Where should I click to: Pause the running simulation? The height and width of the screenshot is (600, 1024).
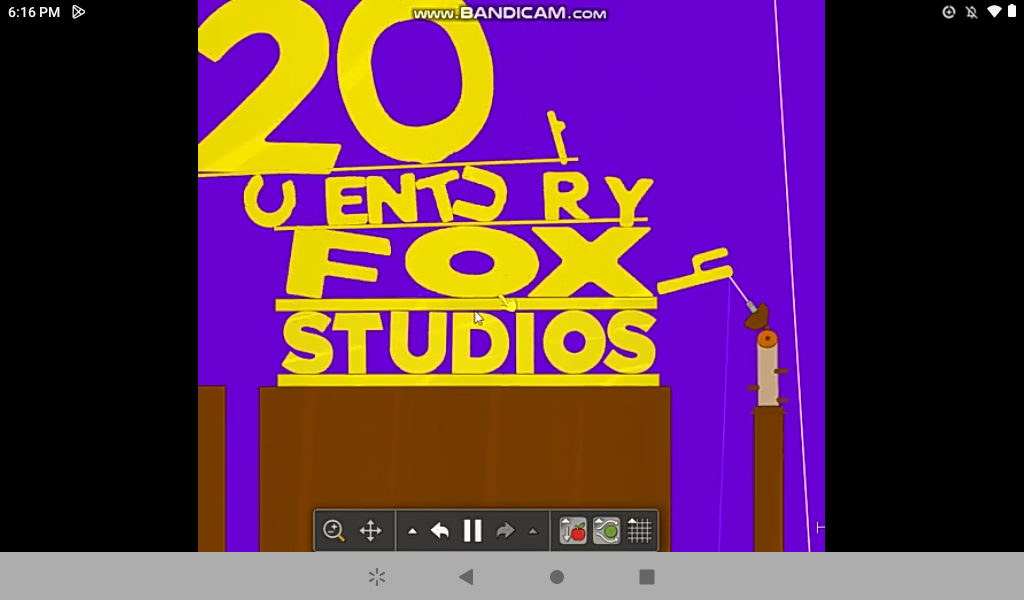(472, 531)
